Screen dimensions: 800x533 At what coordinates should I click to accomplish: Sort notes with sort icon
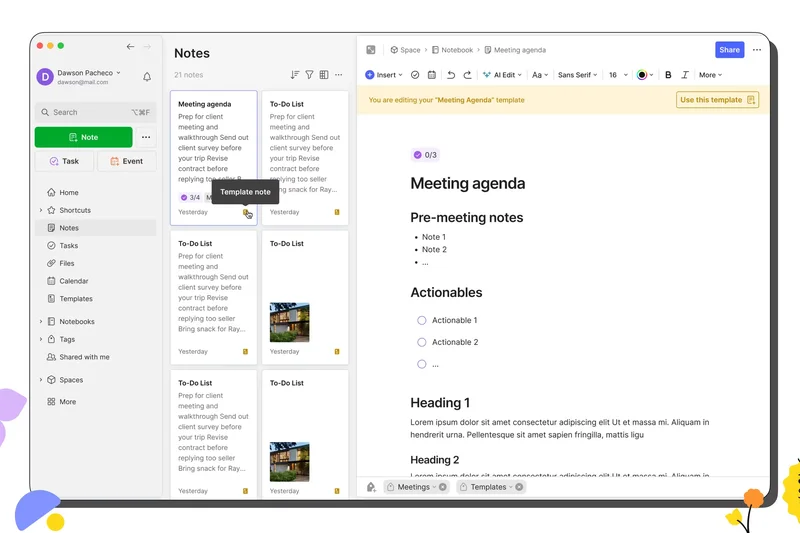pyautogui.click(x=294, y=75)
